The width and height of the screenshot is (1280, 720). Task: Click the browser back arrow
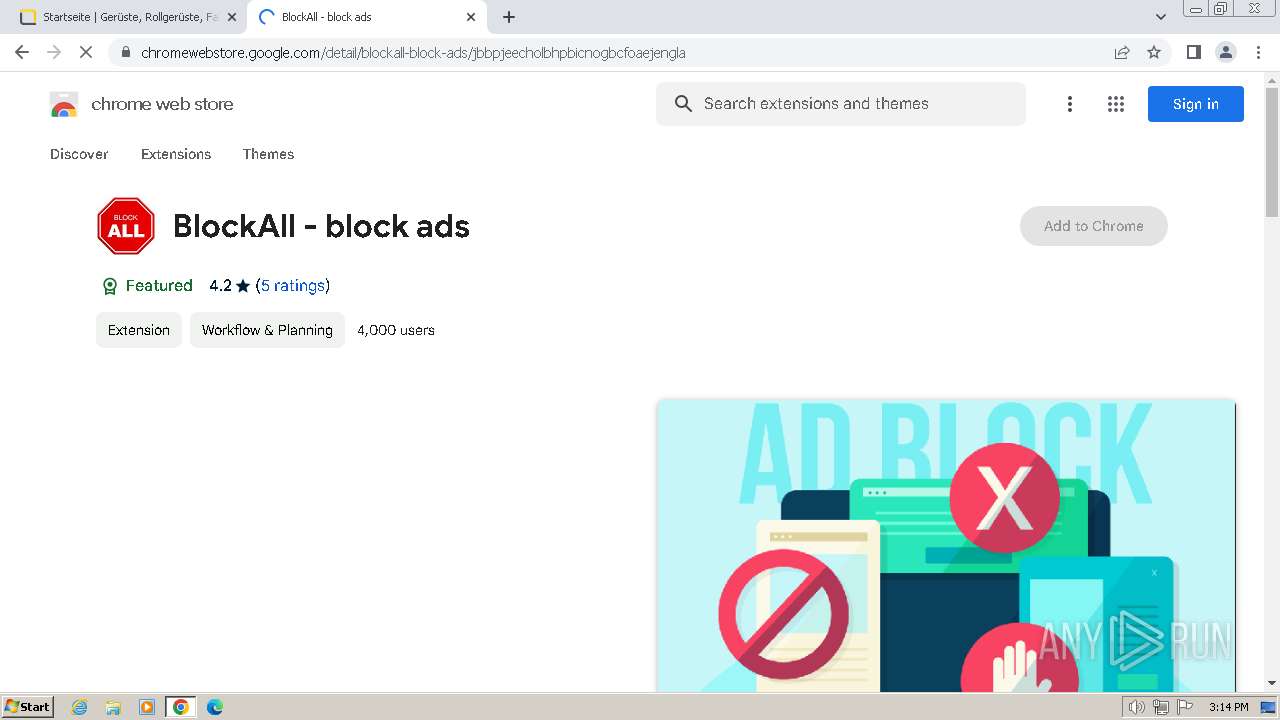(22, 52)
